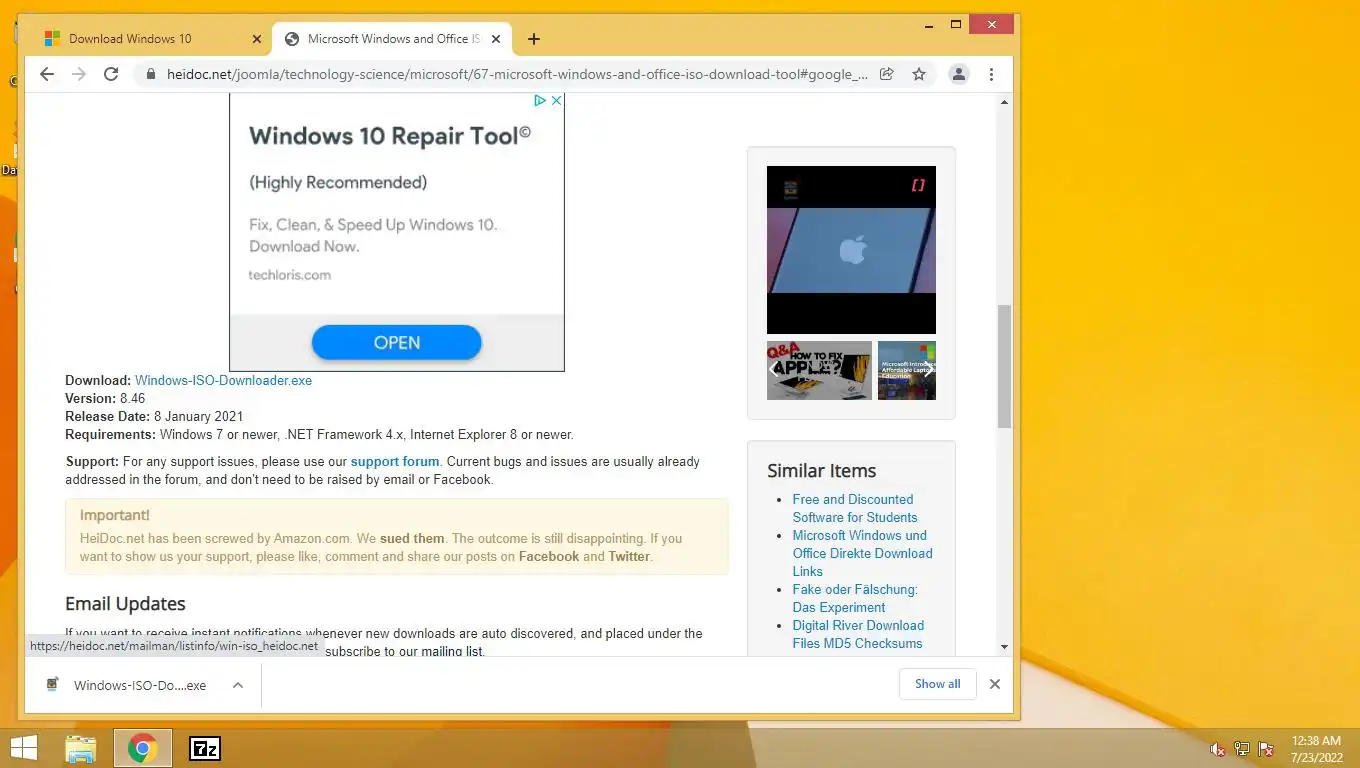
Task: Expand the download item options chevron
Action: 238,685
